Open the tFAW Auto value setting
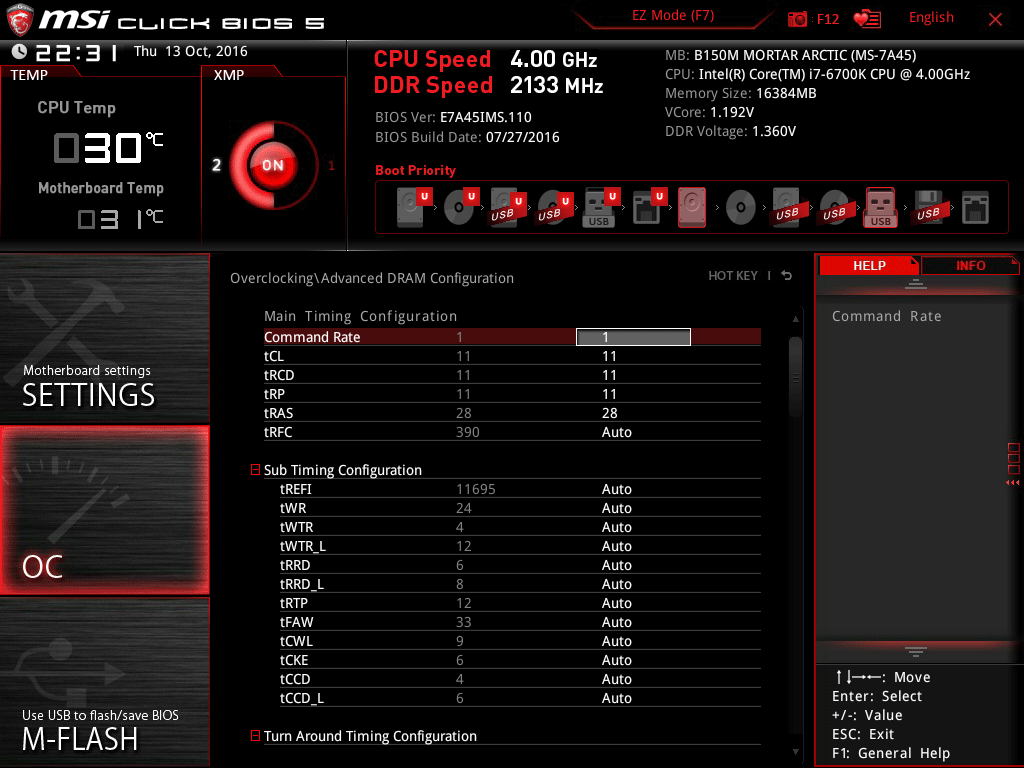Screen dimensions: 1024x768 (x=616, y=622)
